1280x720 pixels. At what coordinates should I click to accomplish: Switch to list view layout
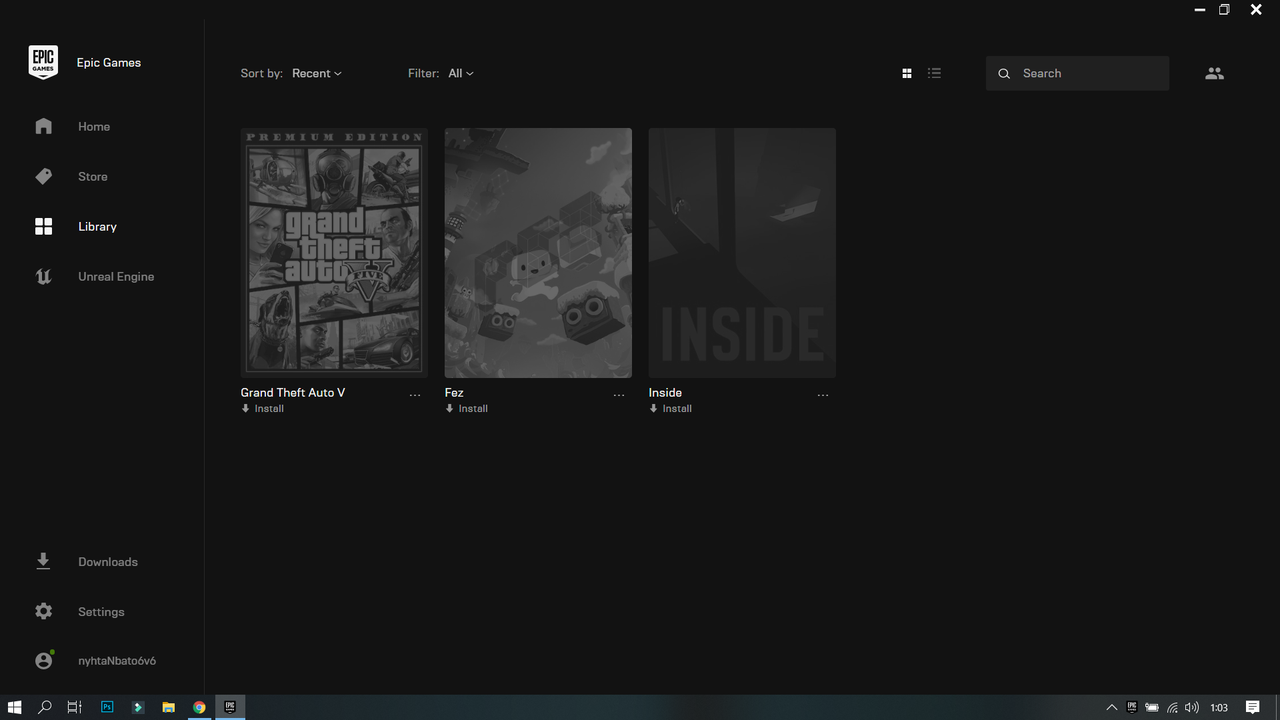coord(934,73)
